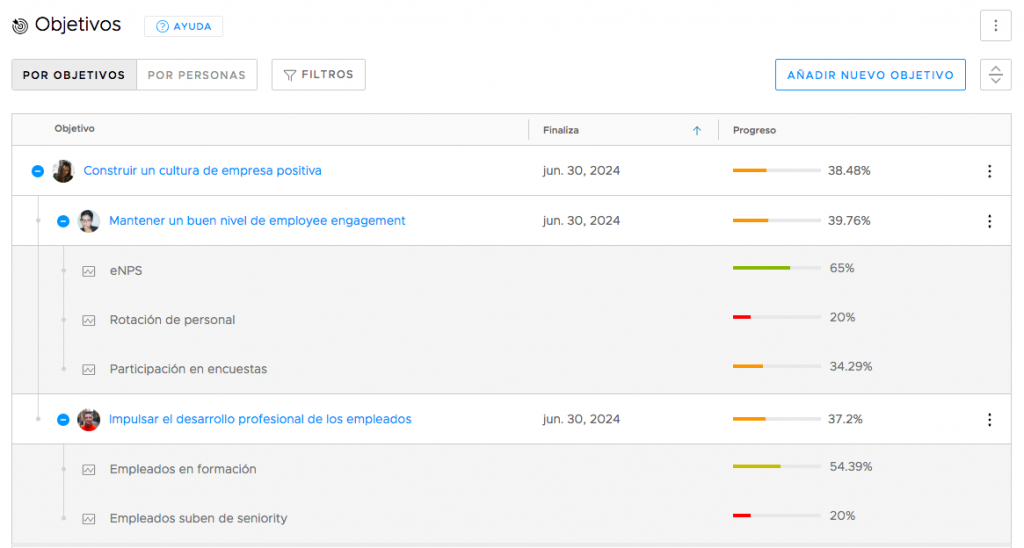Click the 37.2% progress bar
The height and width of the screenshot is (548, 1024).
click(776, 419)
